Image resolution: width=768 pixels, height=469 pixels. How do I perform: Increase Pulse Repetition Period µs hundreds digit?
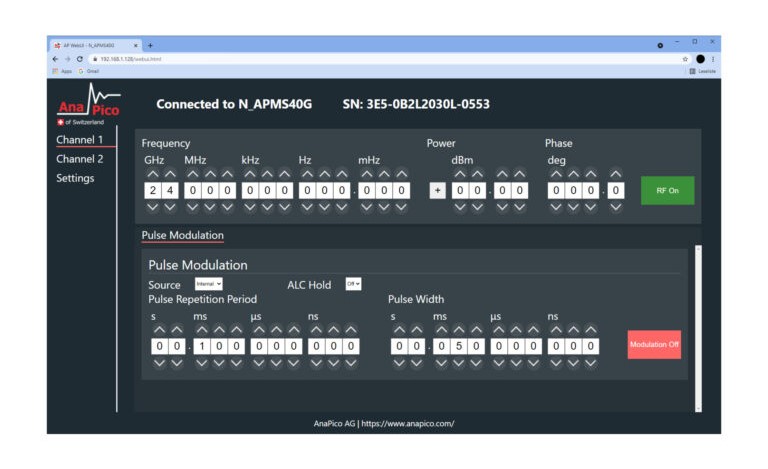pos(259,329)
